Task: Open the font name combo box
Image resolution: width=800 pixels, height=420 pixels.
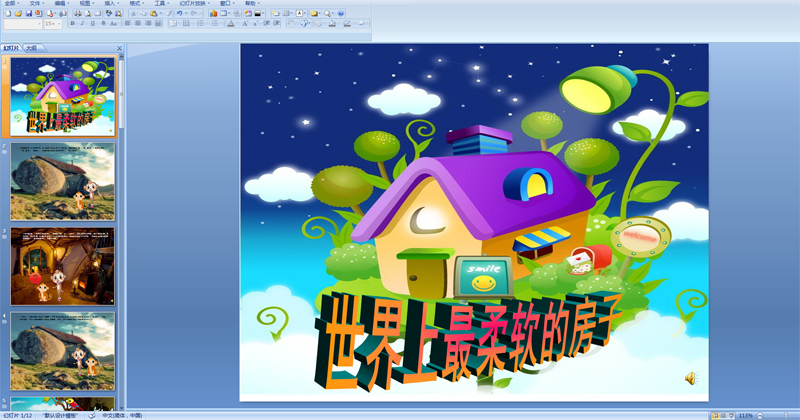Action: coord(23,24)
